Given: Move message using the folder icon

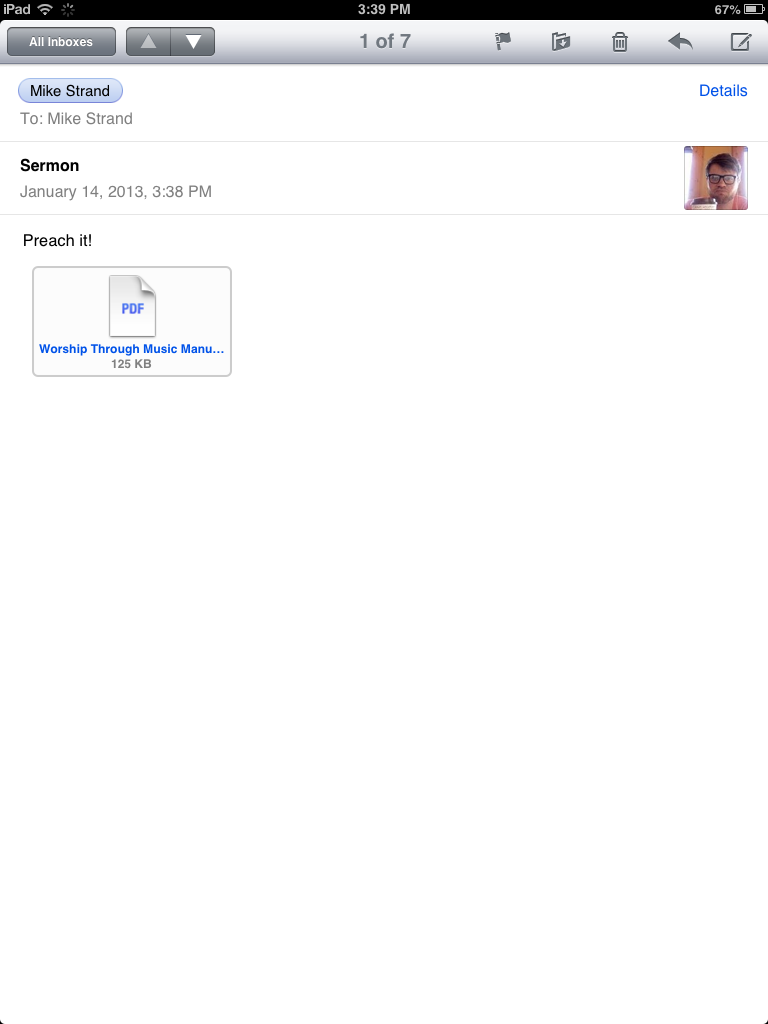Looking at the screenshot, I should (560, 42).
